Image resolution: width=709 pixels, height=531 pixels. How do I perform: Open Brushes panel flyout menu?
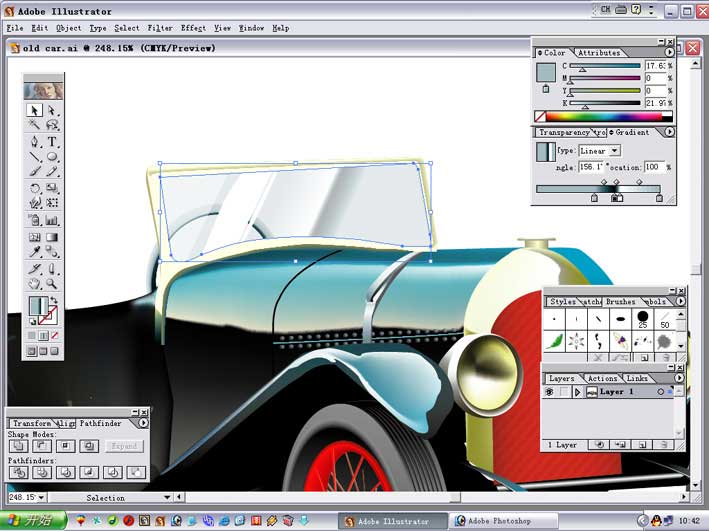pos(680,301)
